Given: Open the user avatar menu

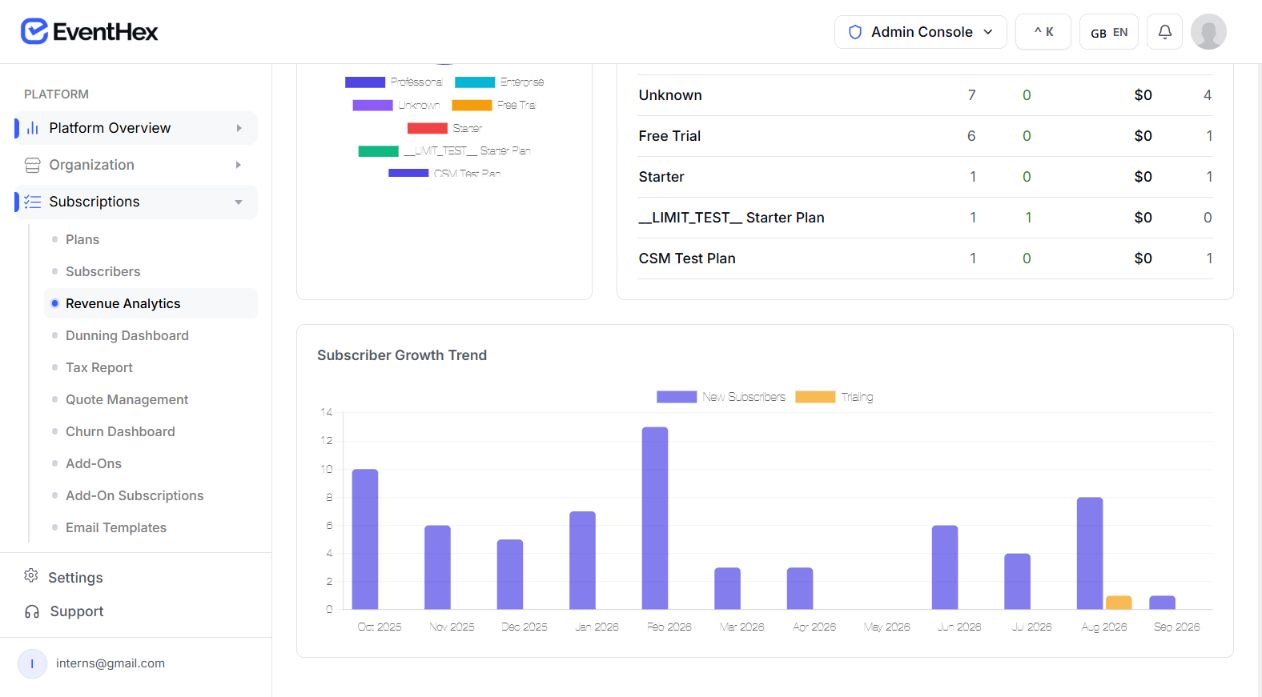Looking at the screenshot, I should pos(1209,32).
